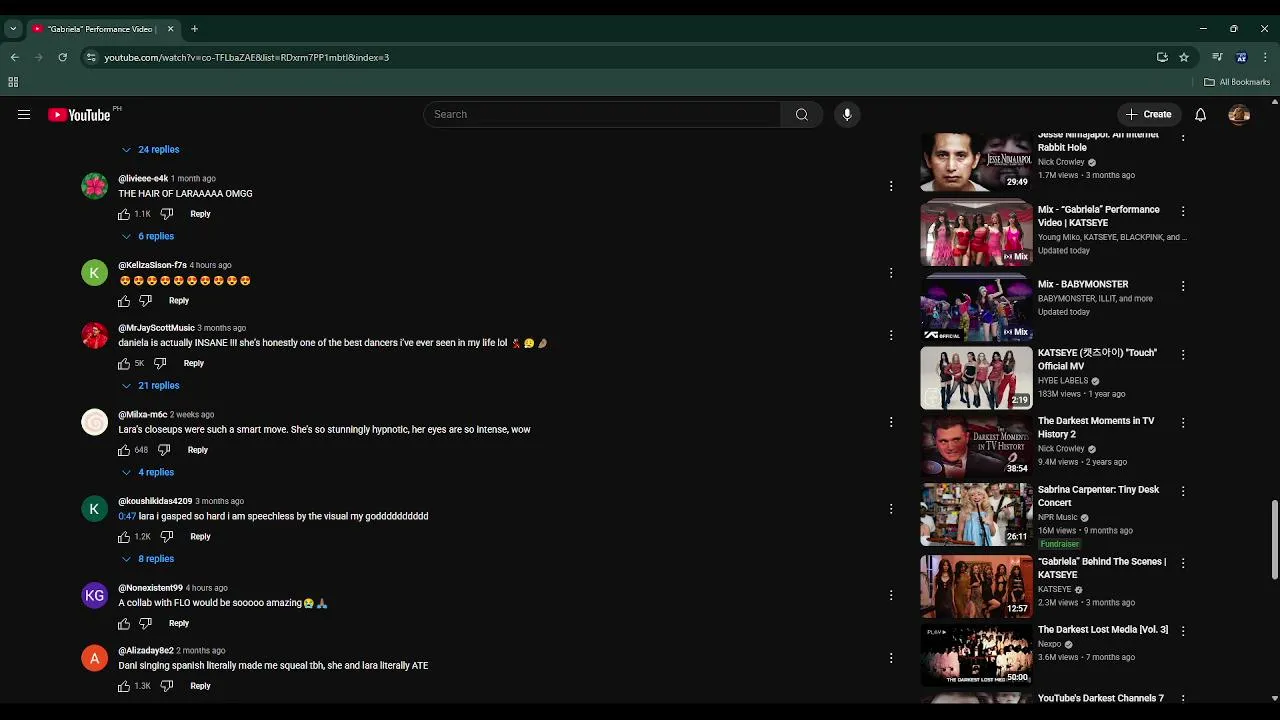Dislike the @KelizaSison-f7s emoji comment
The width and height of the screenshot is (1280, 720).
tap(146, 301)
